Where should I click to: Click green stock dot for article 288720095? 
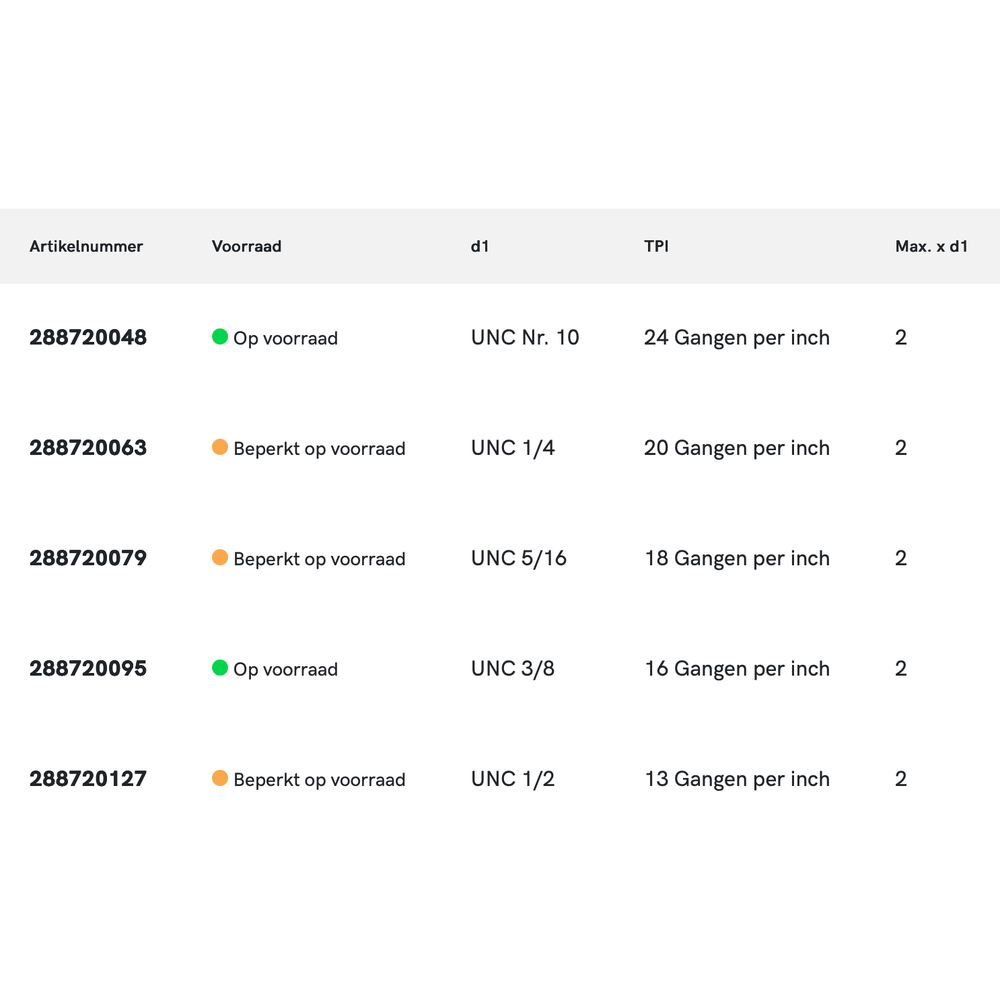point(220,668)
